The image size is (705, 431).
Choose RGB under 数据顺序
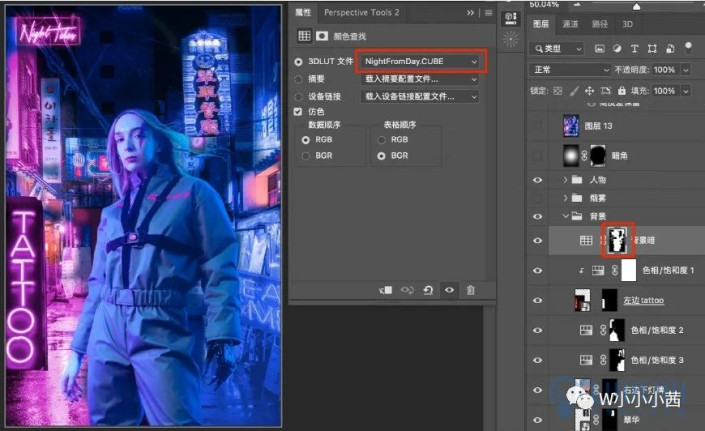[306, 140]
